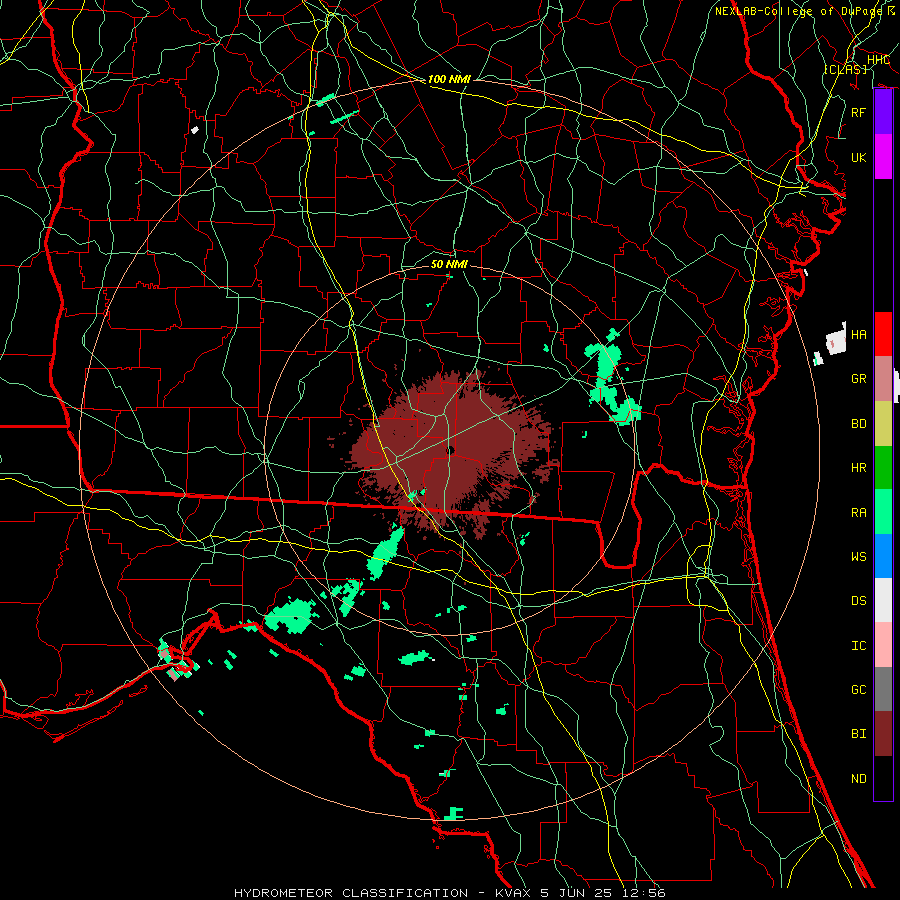Viewport: 900px width, 900px height.
Task: Click the BD yellow legend swatch
Action: point(883,423)
